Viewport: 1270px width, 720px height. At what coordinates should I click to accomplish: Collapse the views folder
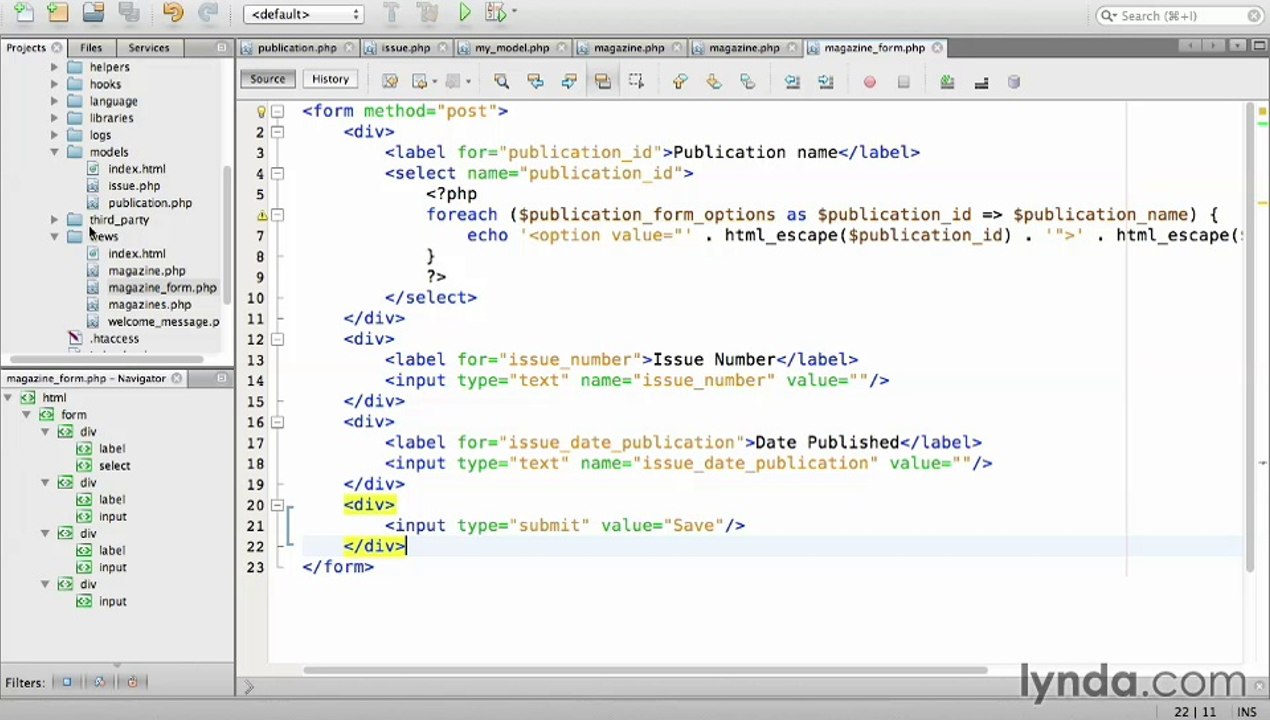click(54, 237)
